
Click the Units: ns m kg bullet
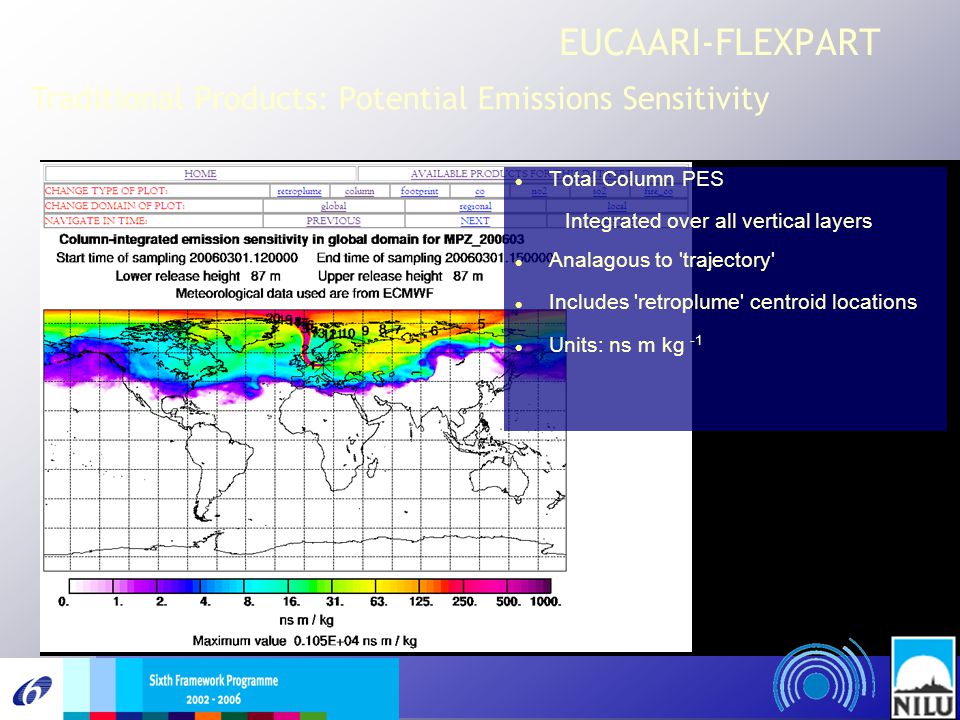click(x=625, y=345)
